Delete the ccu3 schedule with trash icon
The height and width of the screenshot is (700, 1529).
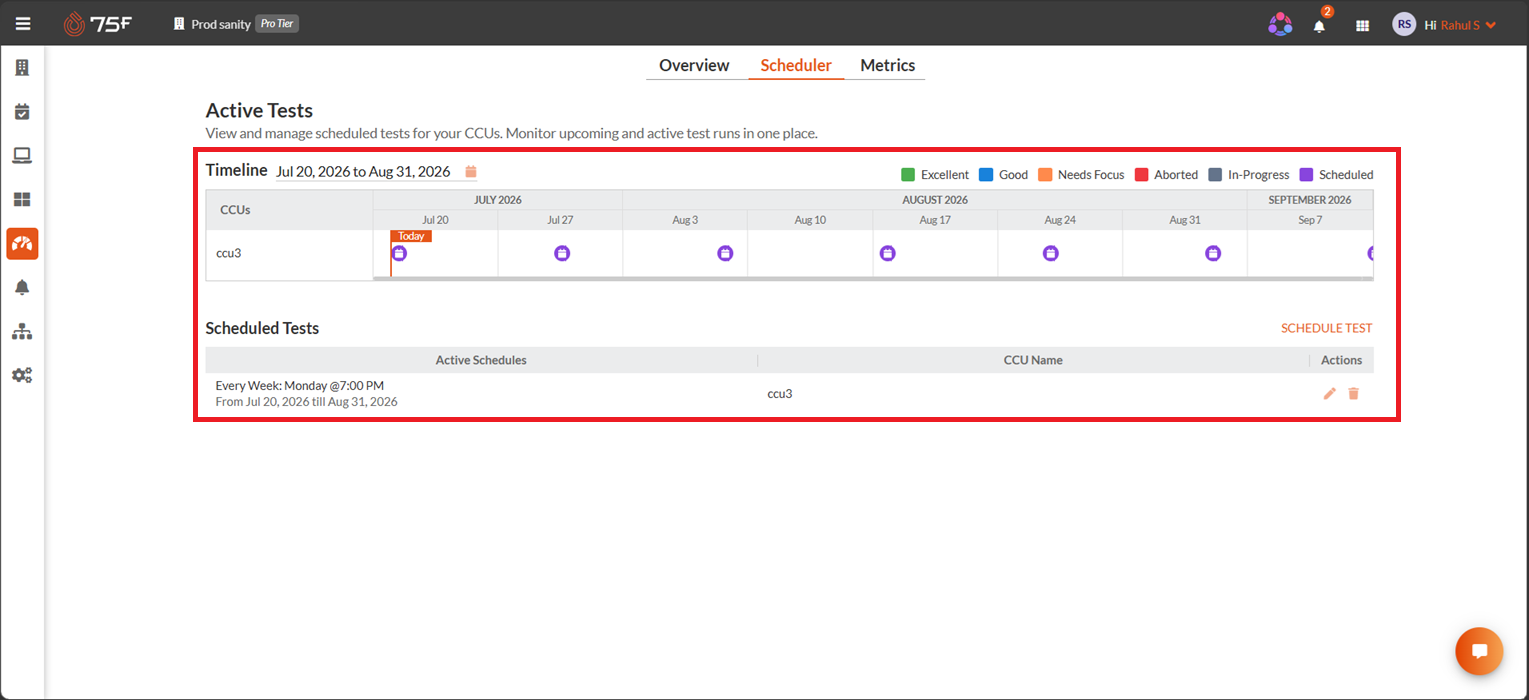click(1353, 393)
